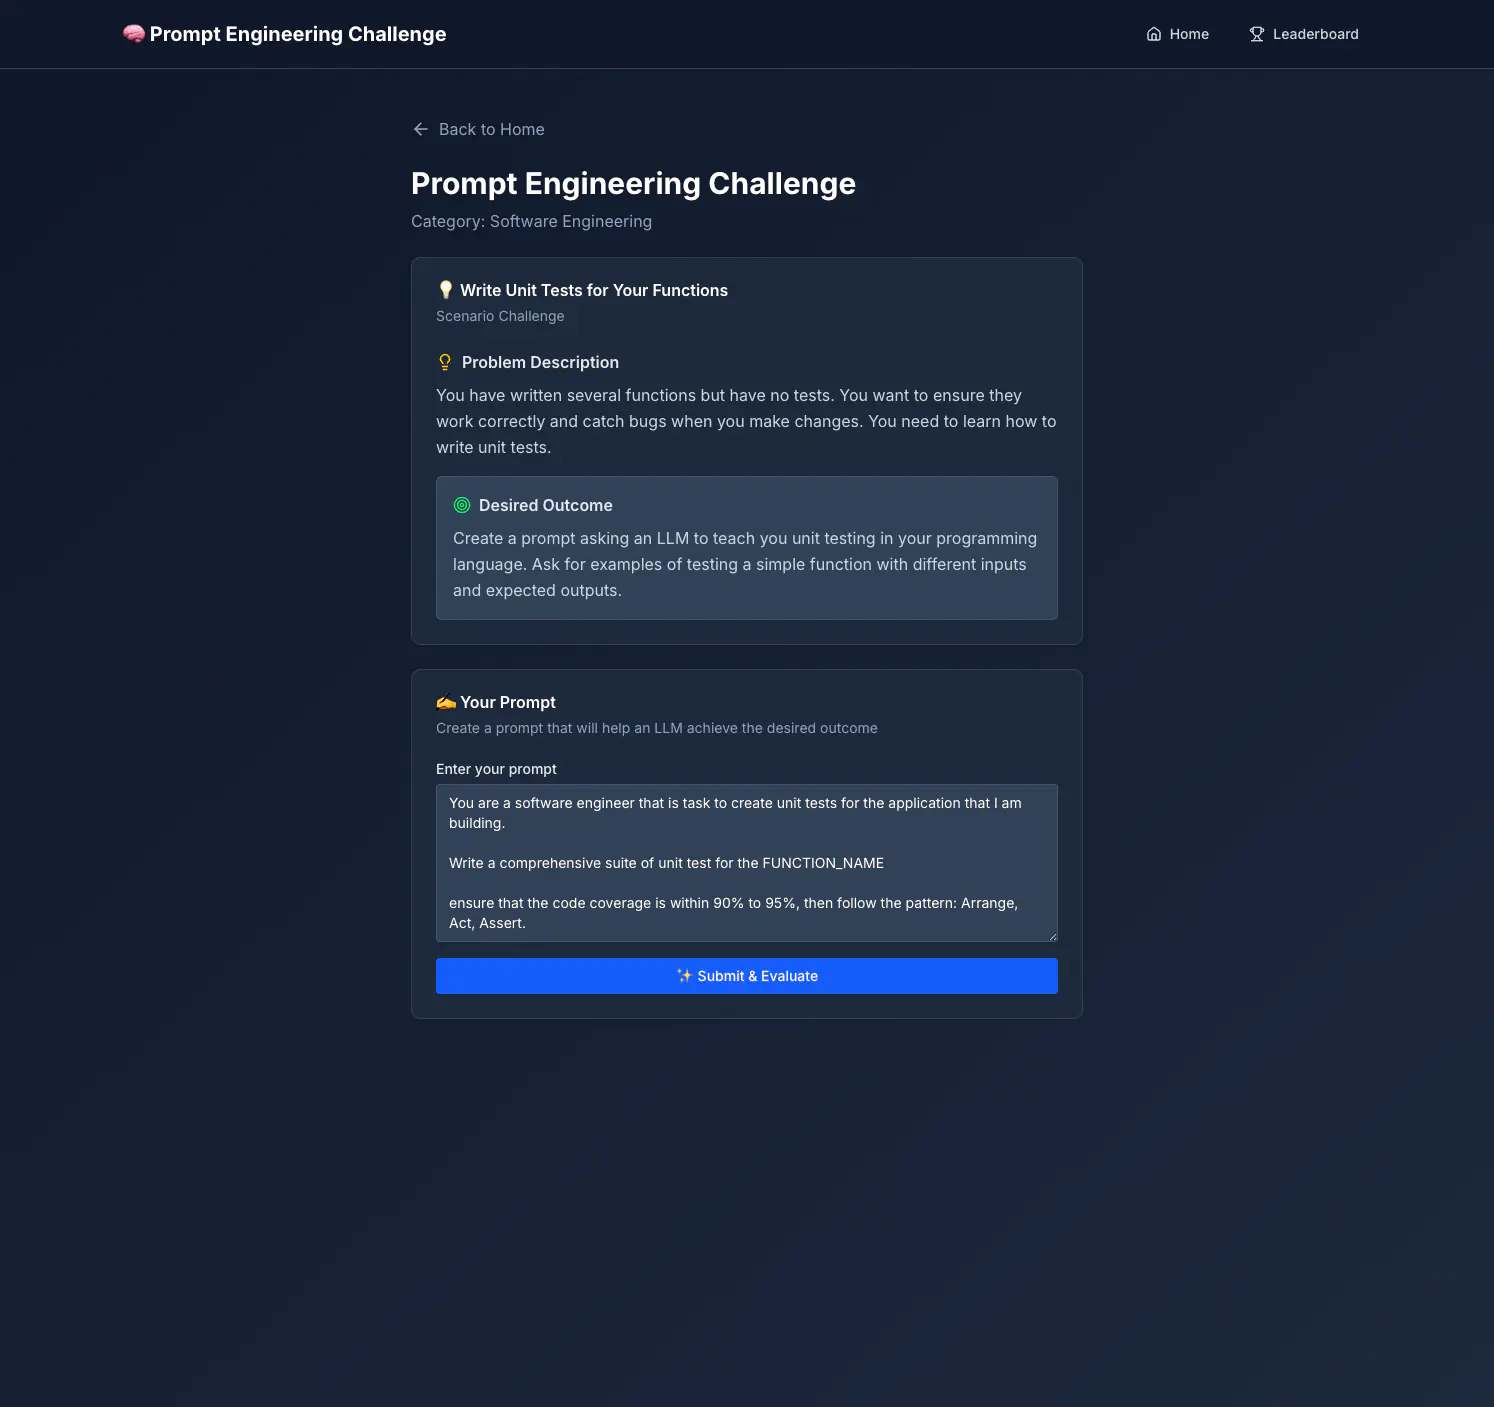Click the back arrow before Back to Home
Viewport: 1494px width, 1407px height.
(420, 129)
